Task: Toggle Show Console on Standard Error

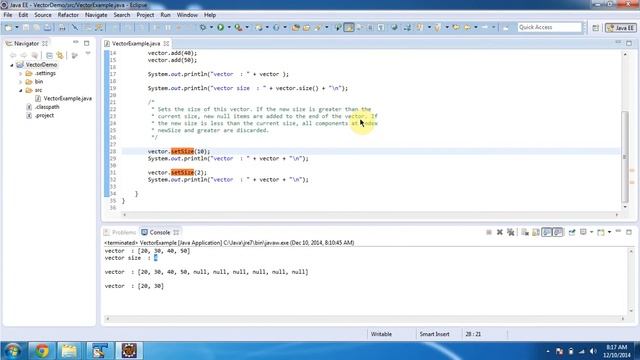Action: (558, 232)
